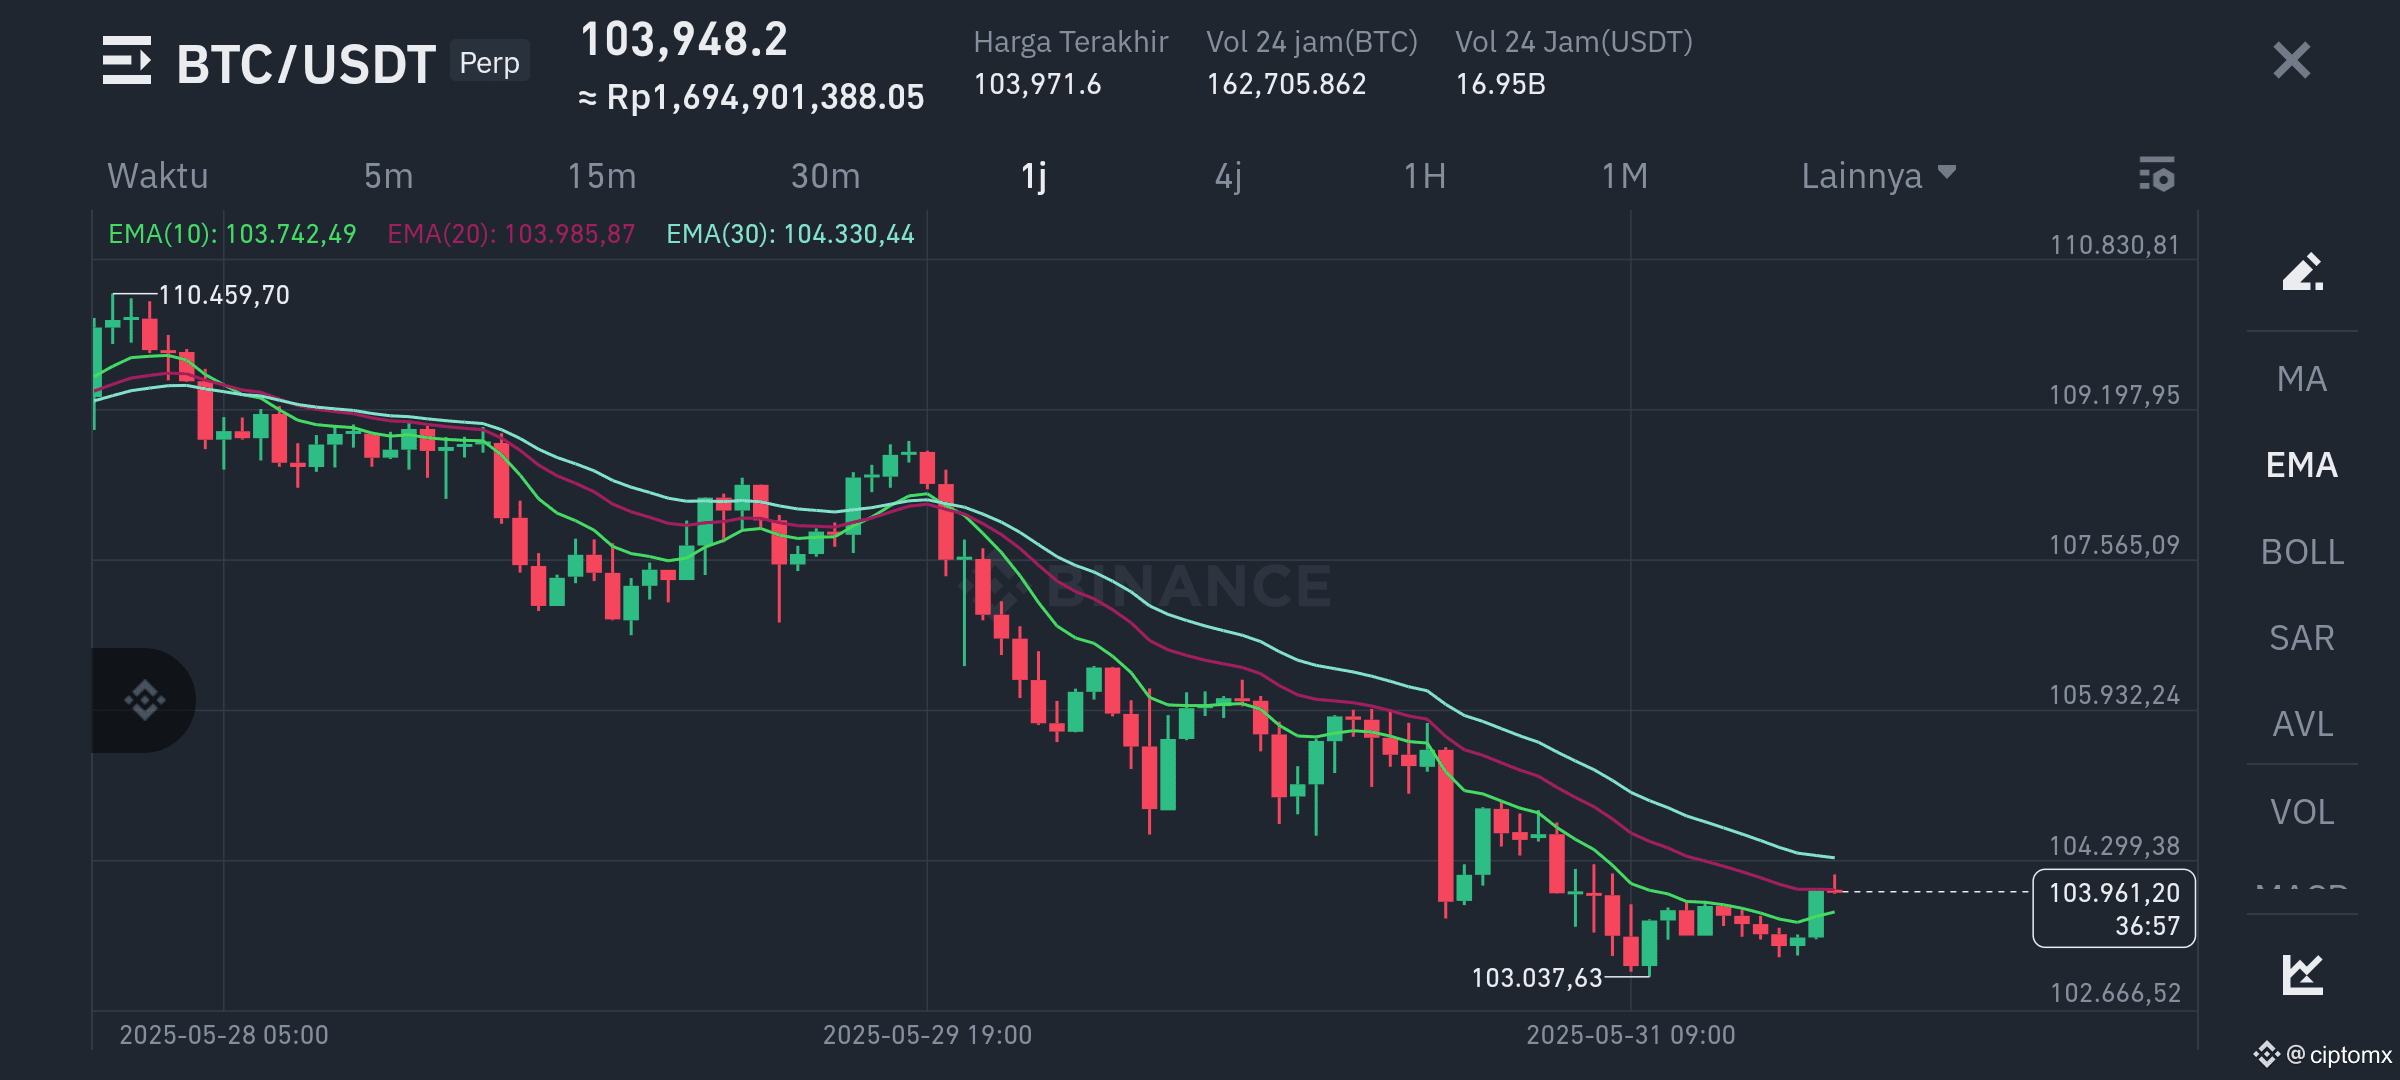Select the 15m timeframe tab
The height and width of the screenshot is (1080, 2400).
click(x=601, y=176)
